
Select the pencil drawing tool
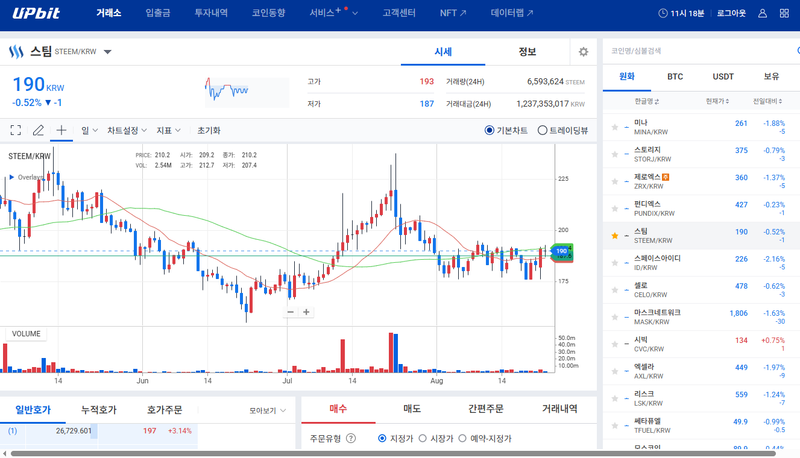tap(38, 130)
